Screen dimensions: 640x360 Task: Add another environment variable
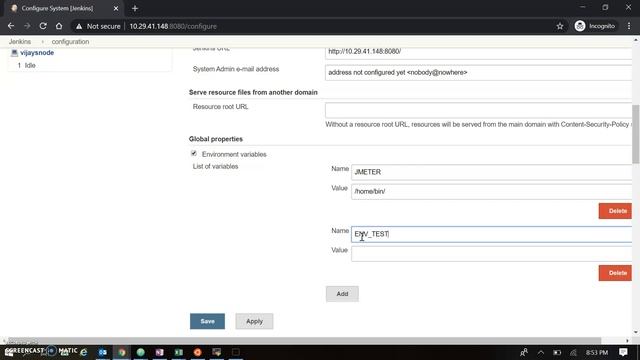[x=342, y=294]
